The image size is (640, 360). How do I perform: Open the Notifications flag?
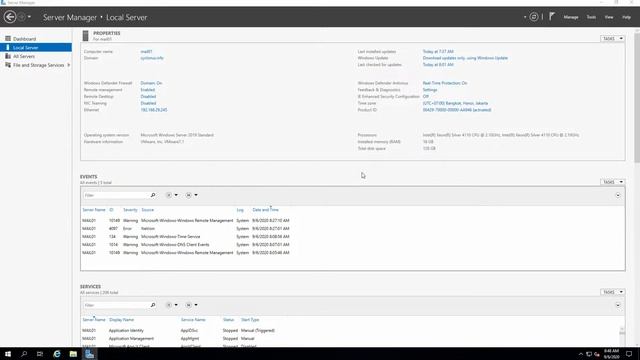tap(552, 16)
